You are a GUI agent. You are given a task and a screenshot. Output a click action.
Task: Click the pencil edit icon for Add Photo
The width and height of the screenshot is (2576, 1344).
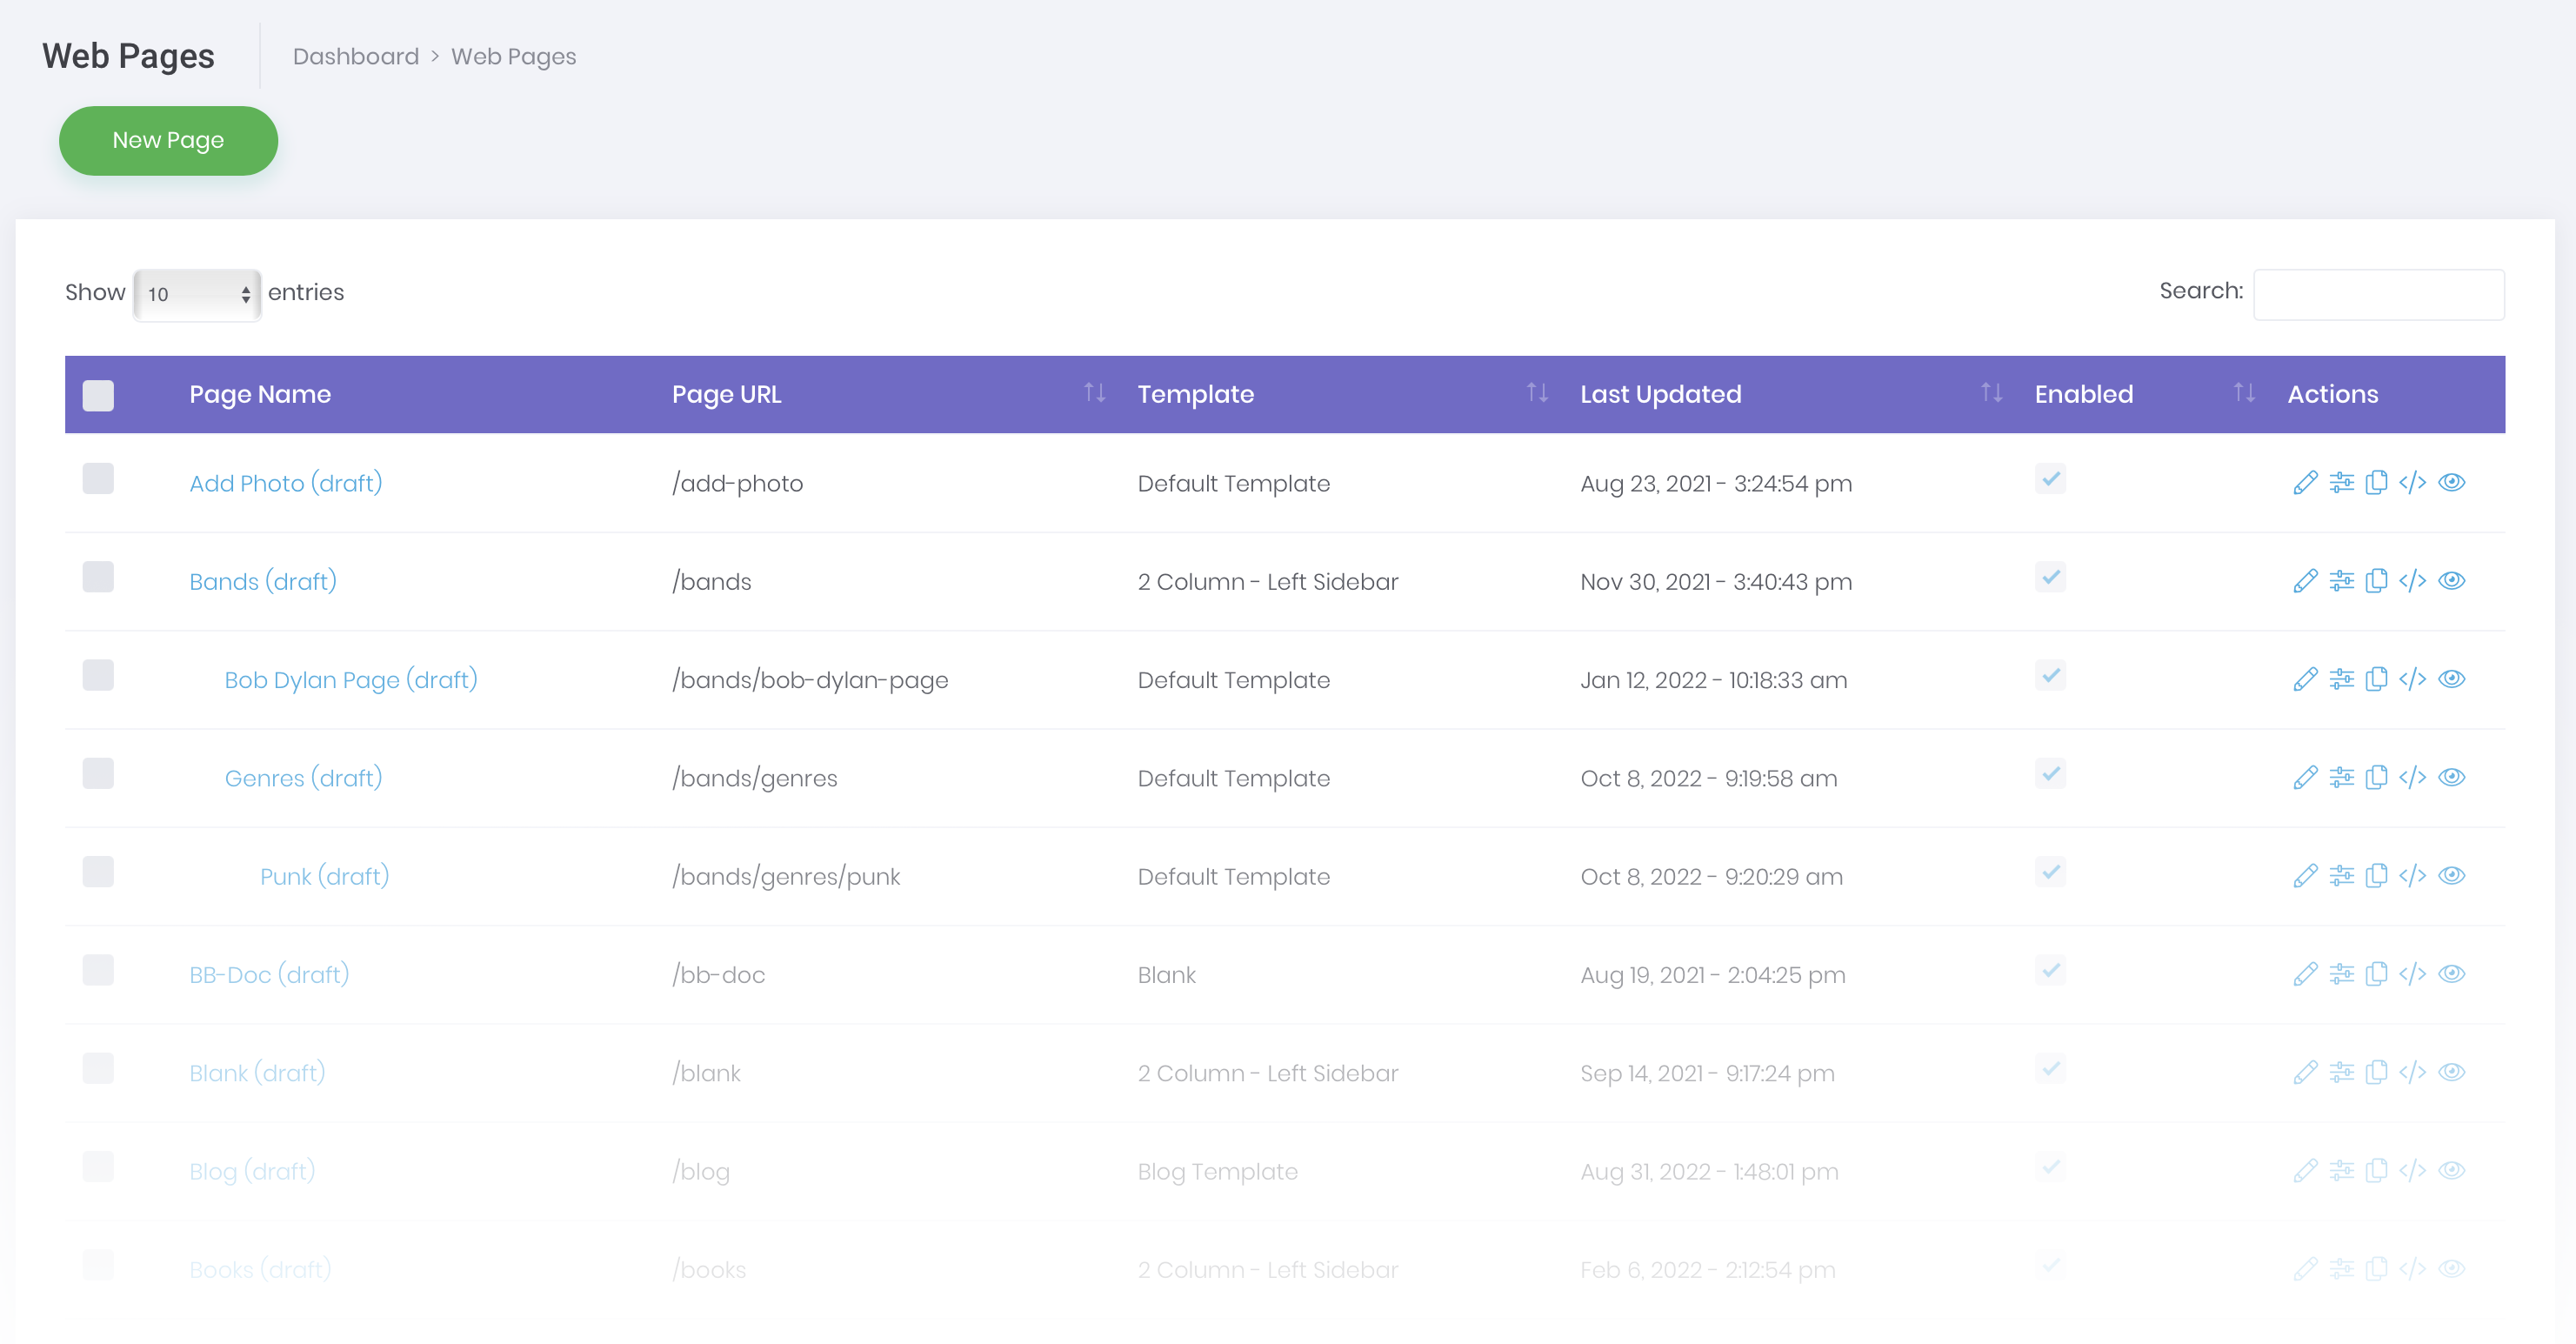(x=2305, y=483)
